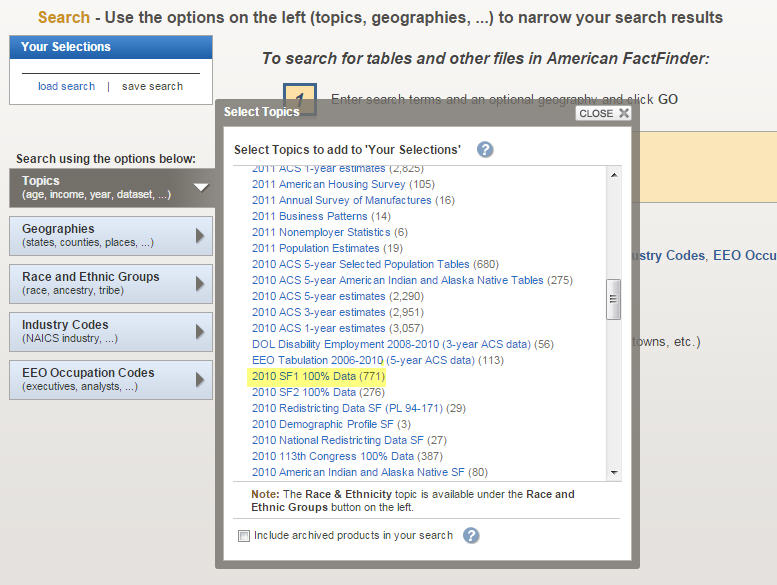
Task: Expand Race and Ethnic Groups panel
Action: tap(111, 284)
